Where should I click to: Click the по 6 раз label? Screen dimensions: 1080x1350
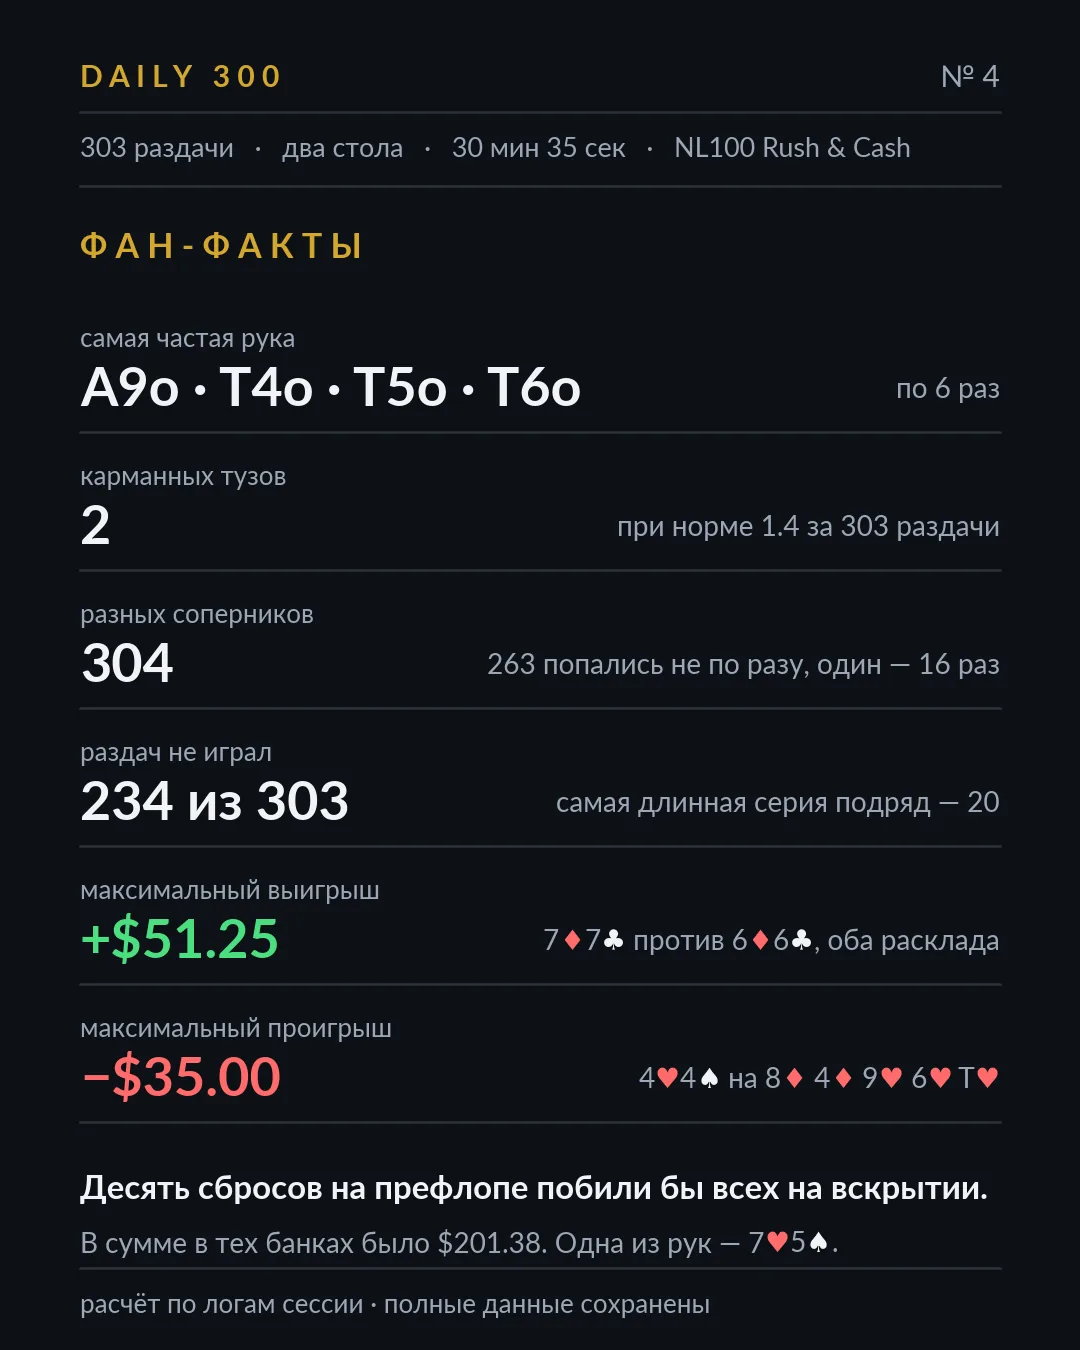948,389
